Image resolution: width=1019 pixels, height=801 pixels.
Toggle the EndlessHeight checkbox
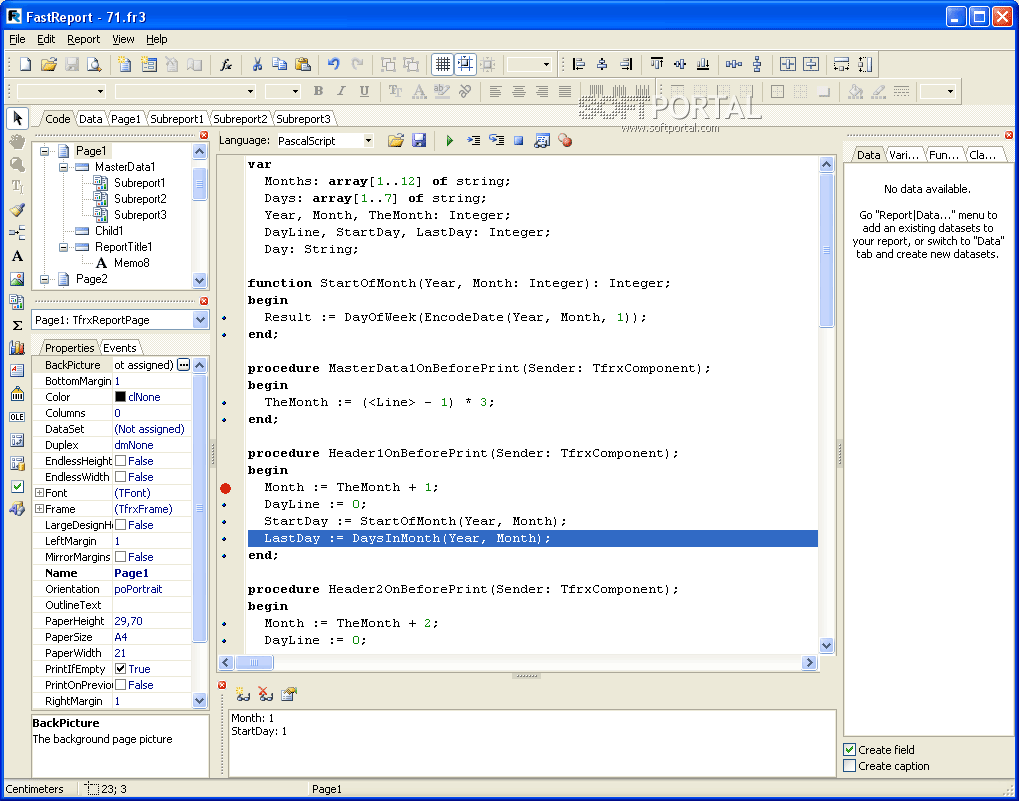(120, 461)
